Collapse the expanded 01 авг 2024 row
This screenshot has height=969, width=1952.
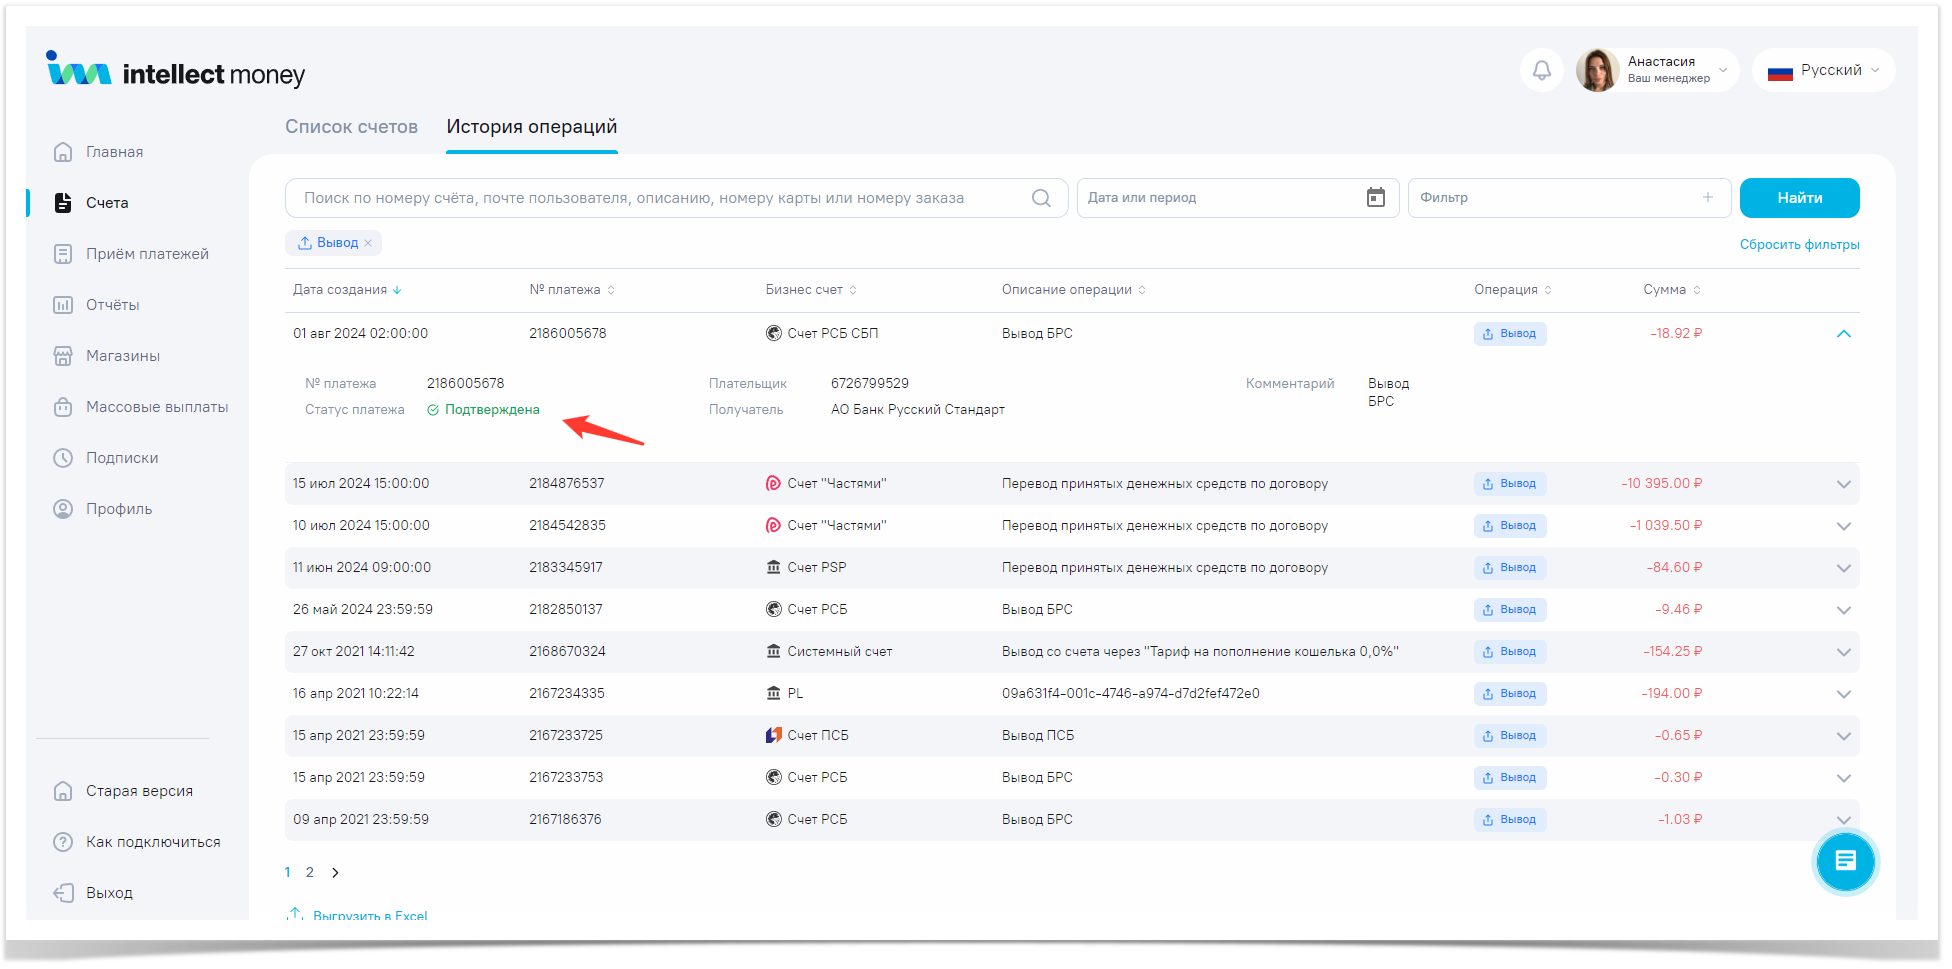pyautogui.click(x=1843, y=334)
